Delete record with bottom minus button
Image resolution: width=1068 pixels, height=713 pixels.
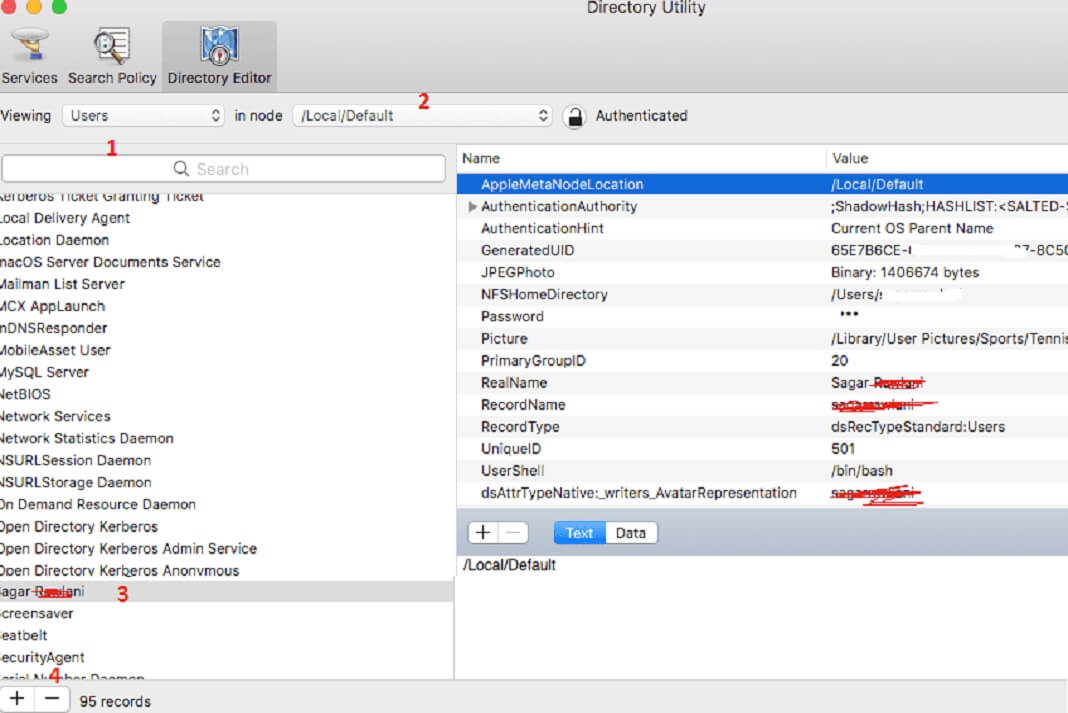coord(52,699)
